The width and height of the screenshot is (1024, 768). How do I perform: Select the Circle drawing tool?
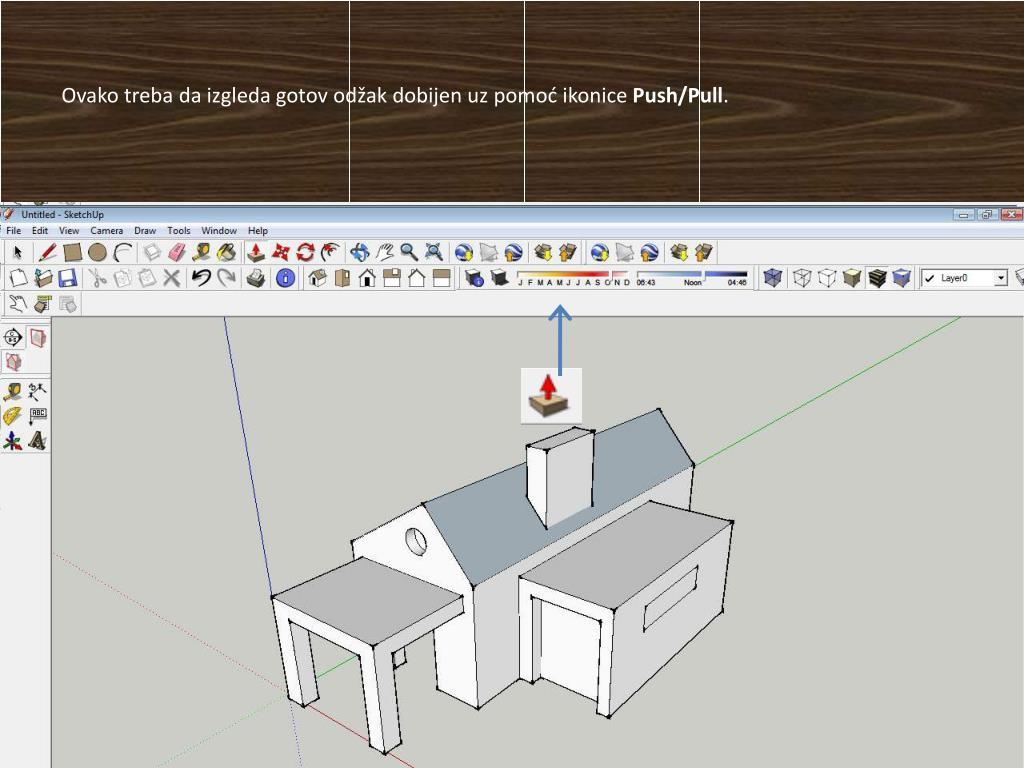[97, 252]
